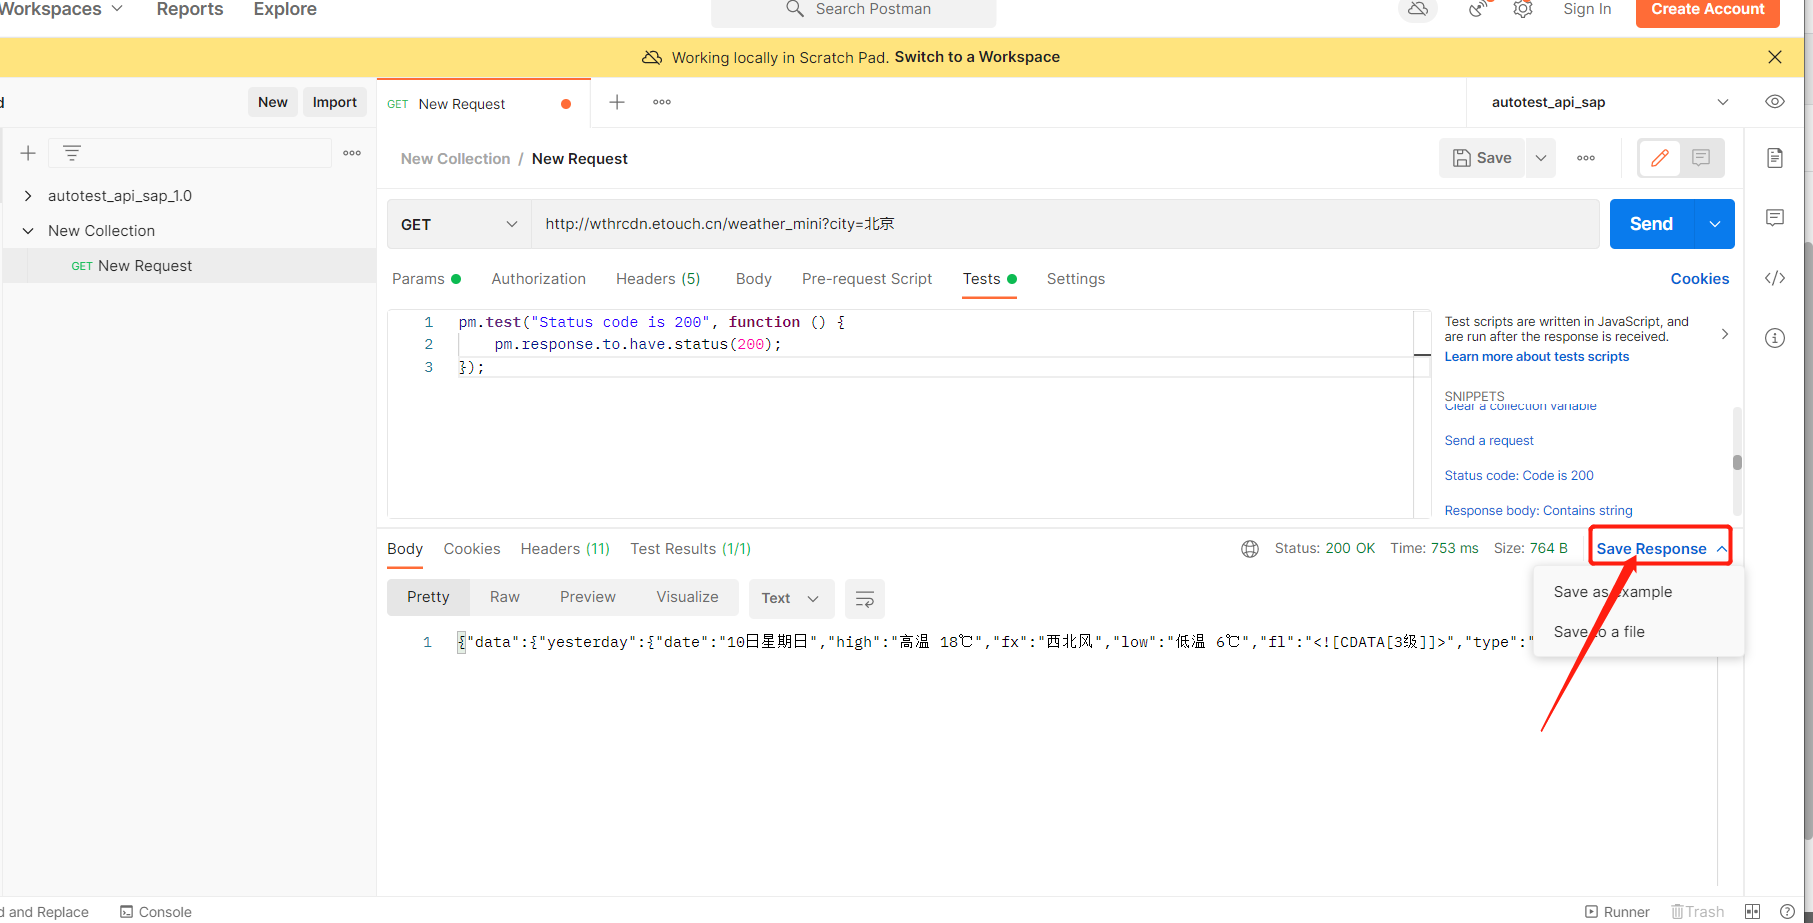Open the response Headers (11) tab
Screen dimensions: 1813x923
[565, 549]
